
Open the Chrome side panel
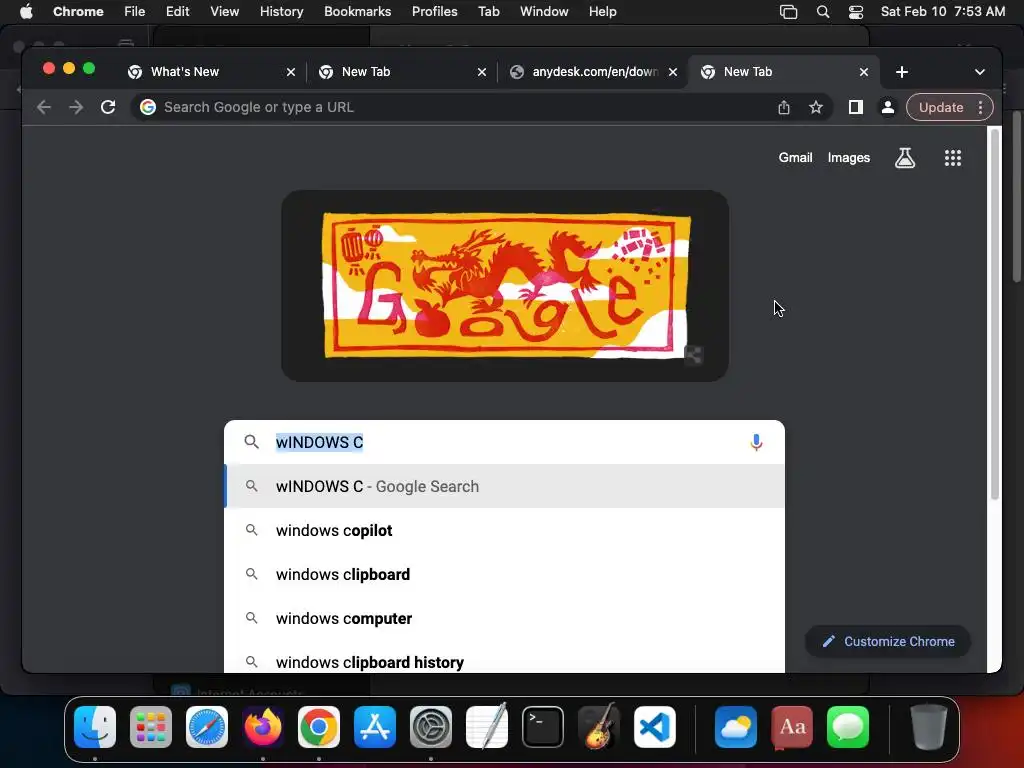(856, 107)
